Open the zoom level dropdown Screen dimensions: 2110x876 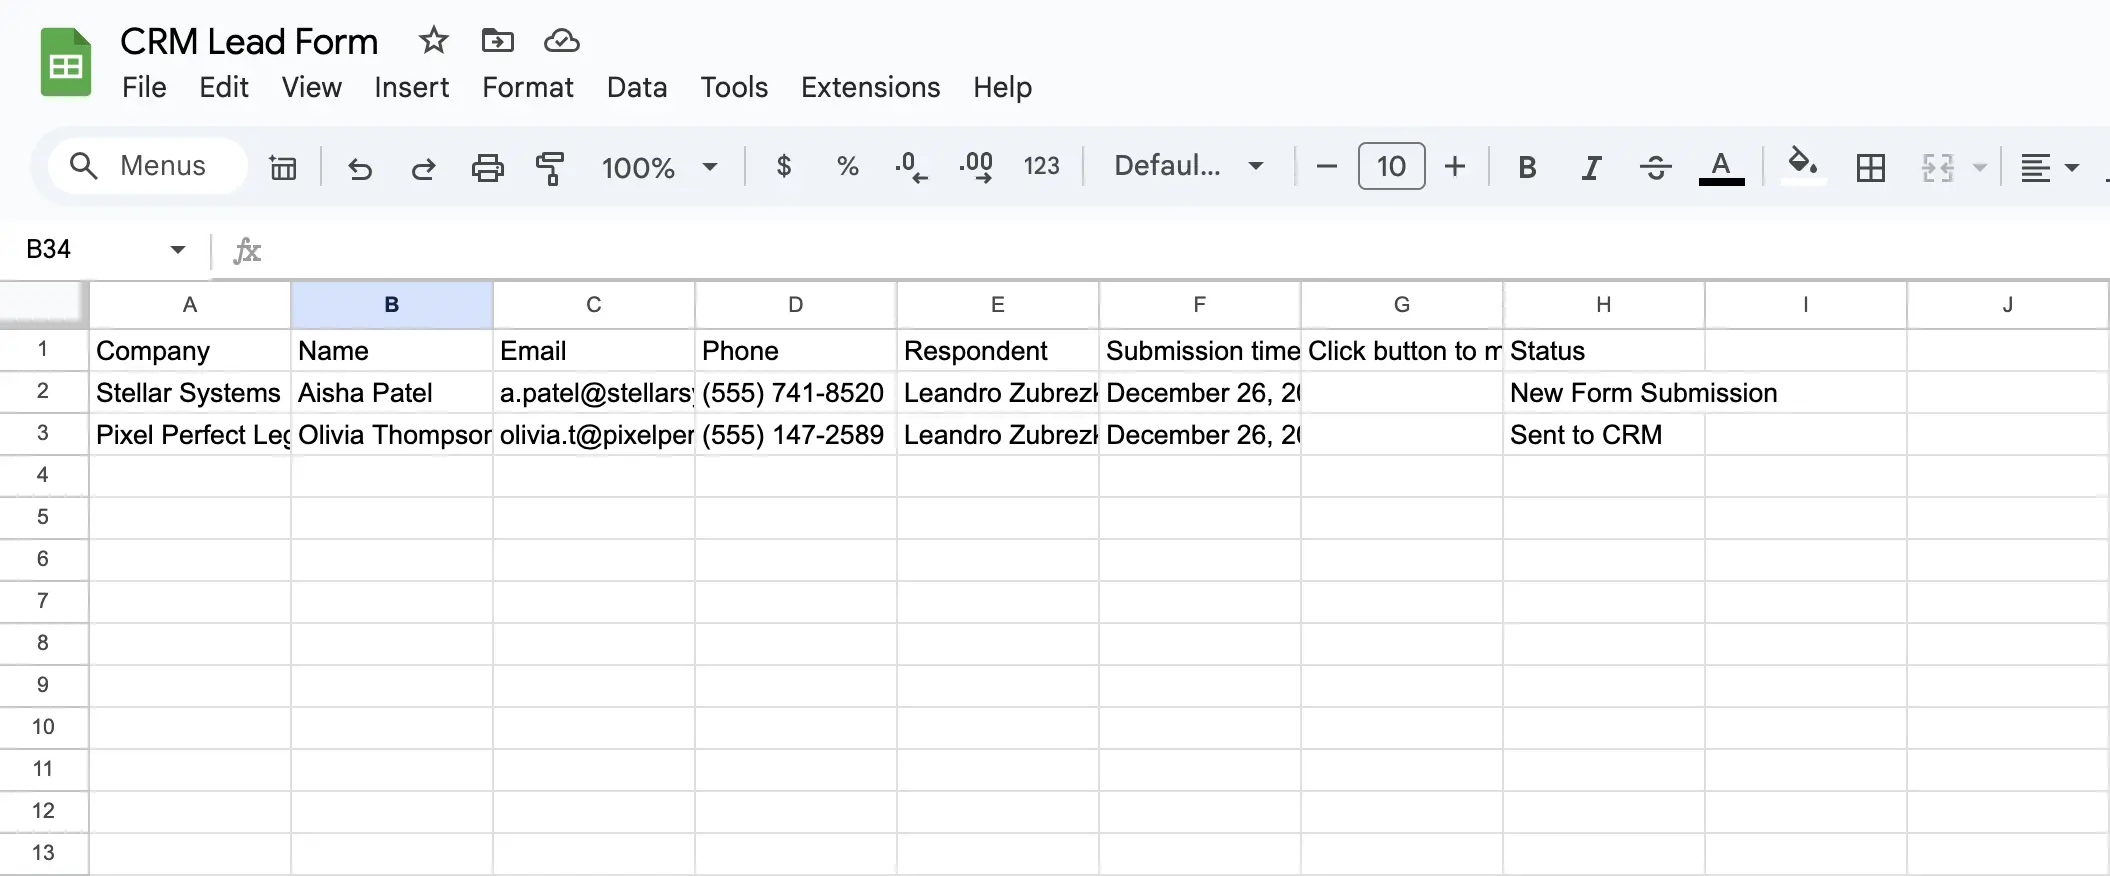click(660, 167)
